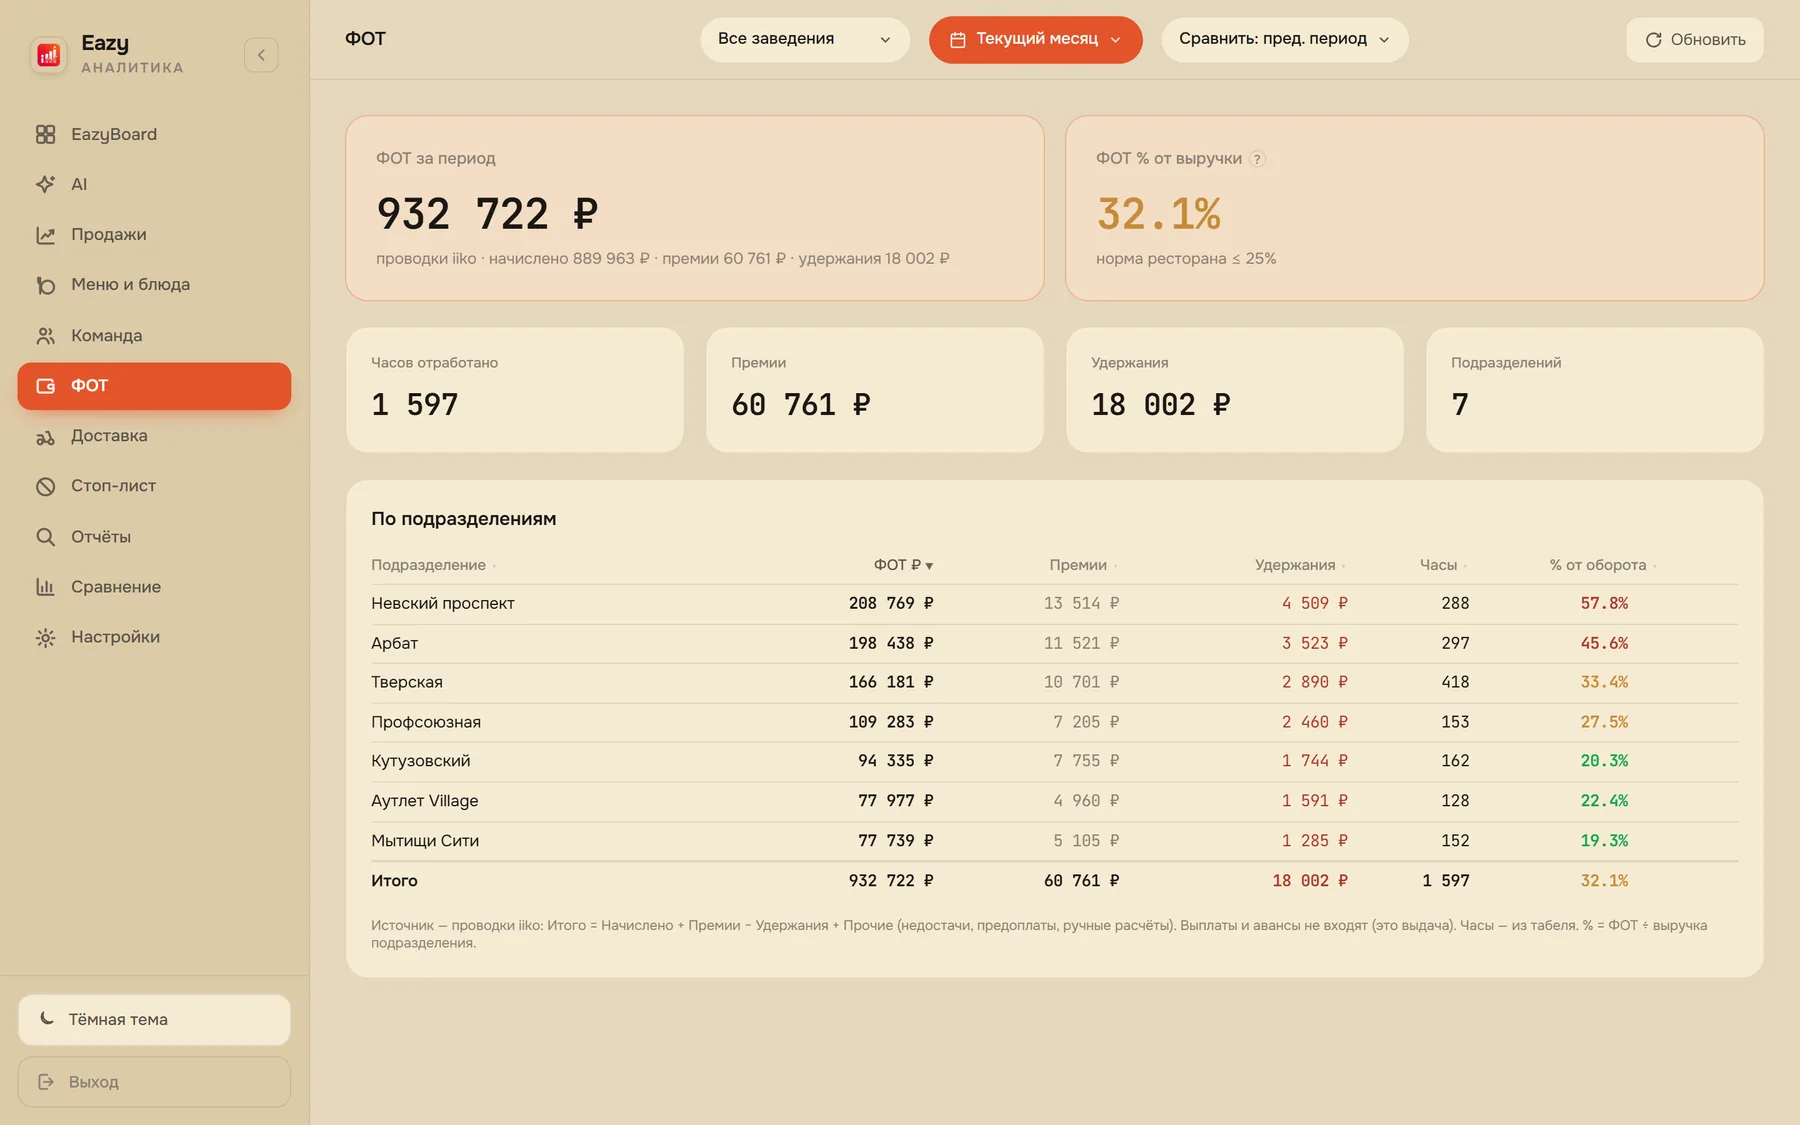Screen dimensions: 1800x1125
Task: Sort by the Удержания column header
Action: click(x=1300, y=565)
